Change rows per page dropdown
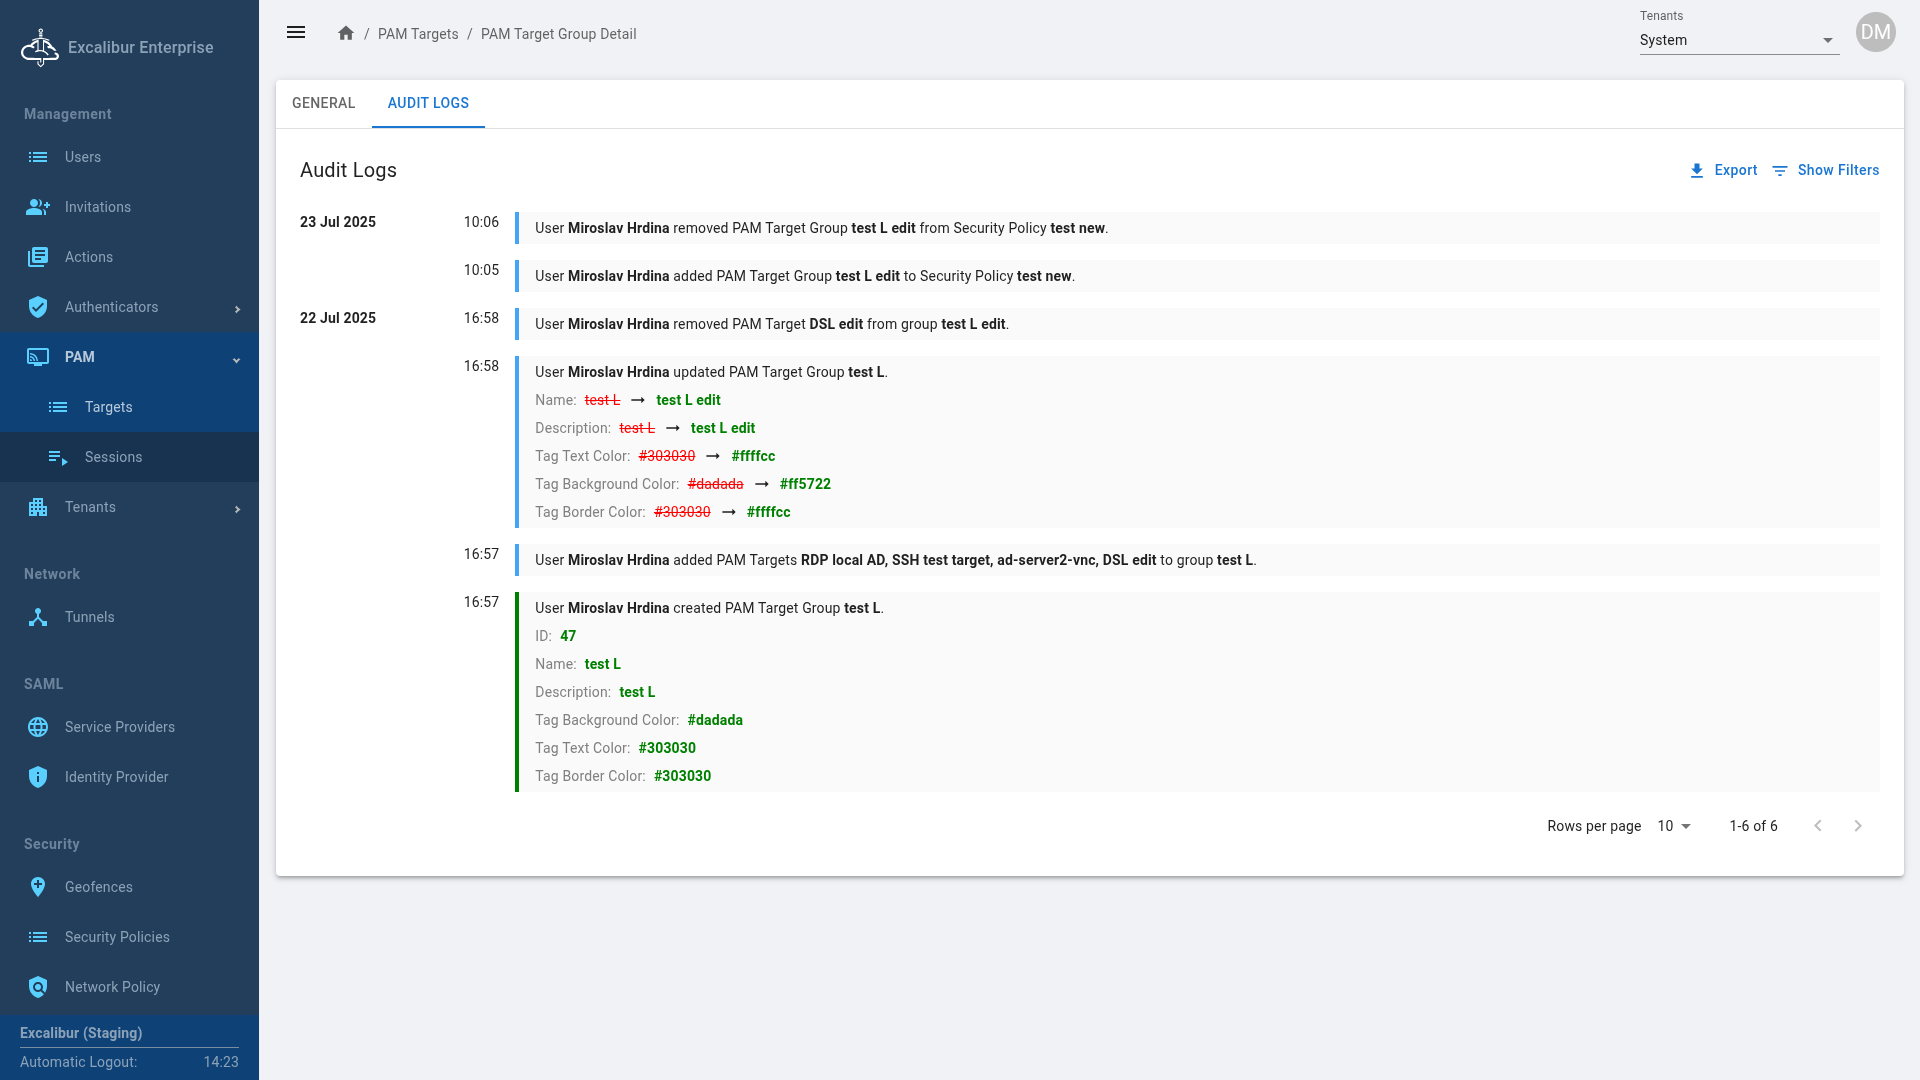 pos(1674,826)
